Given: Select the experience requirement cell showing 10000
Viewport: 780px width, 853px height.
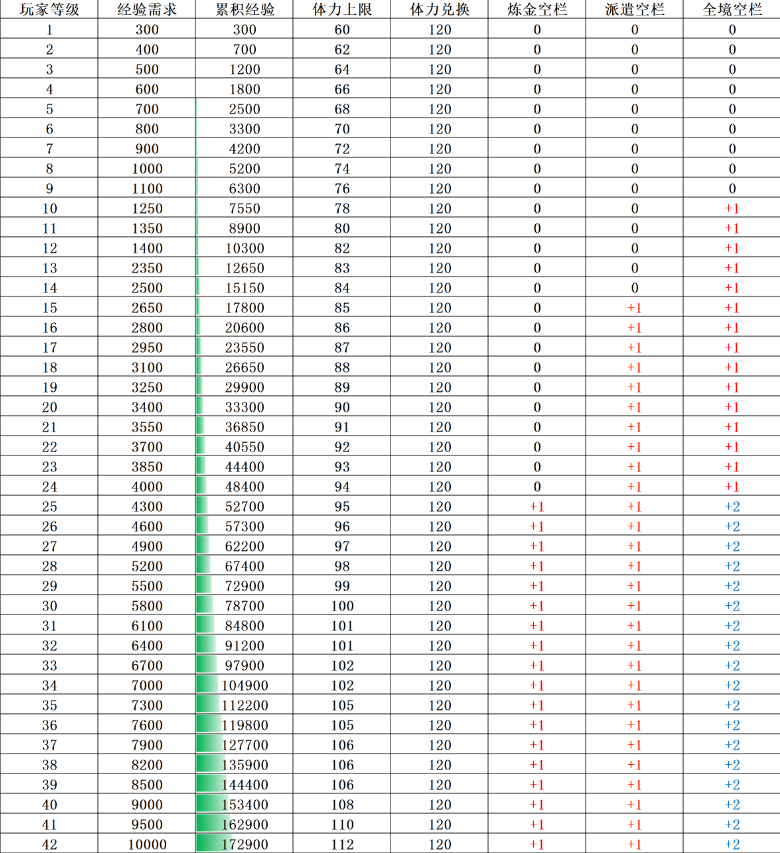Looking at the screenshot, I should pyautogui.click(x=147, y=844).
